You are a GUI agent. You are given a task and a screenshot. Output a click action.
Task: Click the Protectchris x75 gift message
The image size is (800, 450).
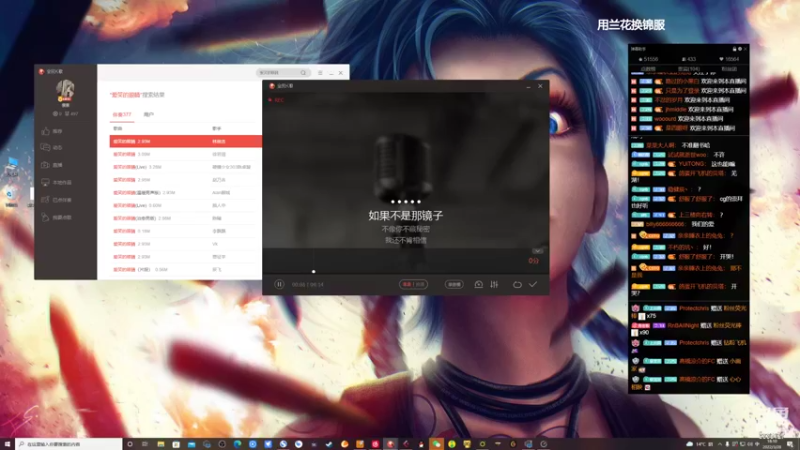[x=689, y=312]
